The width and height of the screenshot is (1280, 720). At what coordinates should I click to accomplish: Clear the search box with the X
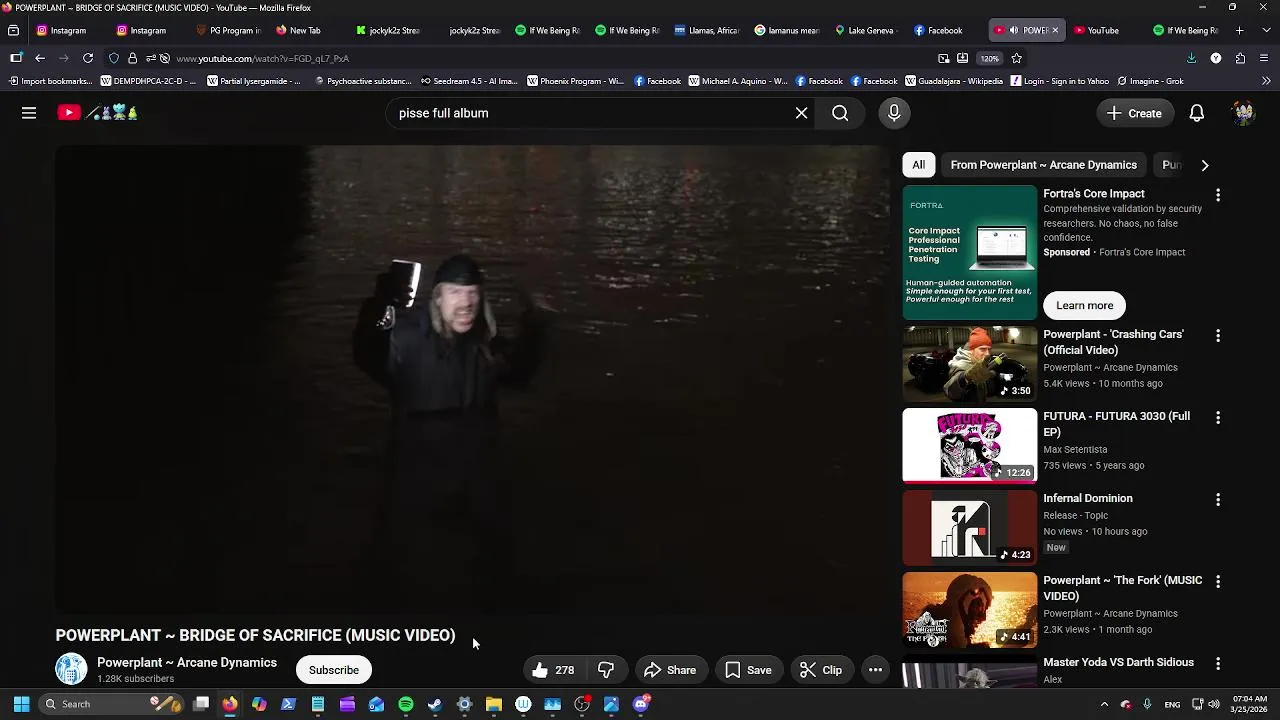(801, 113)
